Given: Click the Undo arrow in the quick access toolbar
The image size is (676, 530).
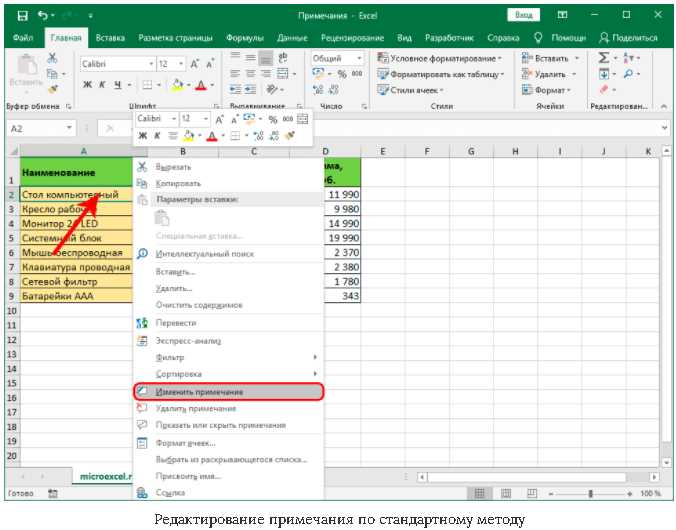Looking at the screenshot, I should tap(42, 16).
